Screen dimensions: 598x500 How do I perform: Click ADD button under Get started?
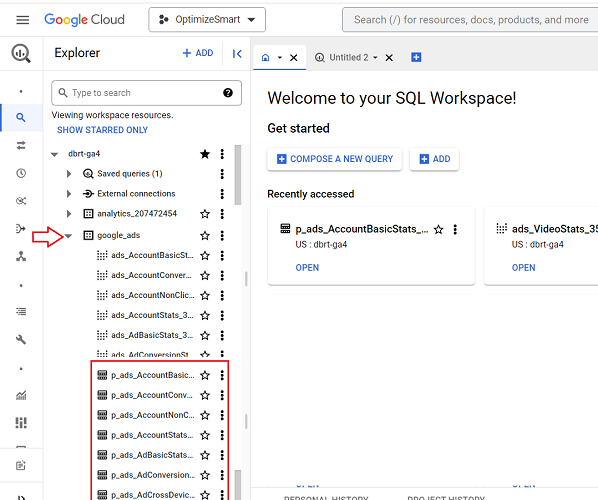coord(434,159)
